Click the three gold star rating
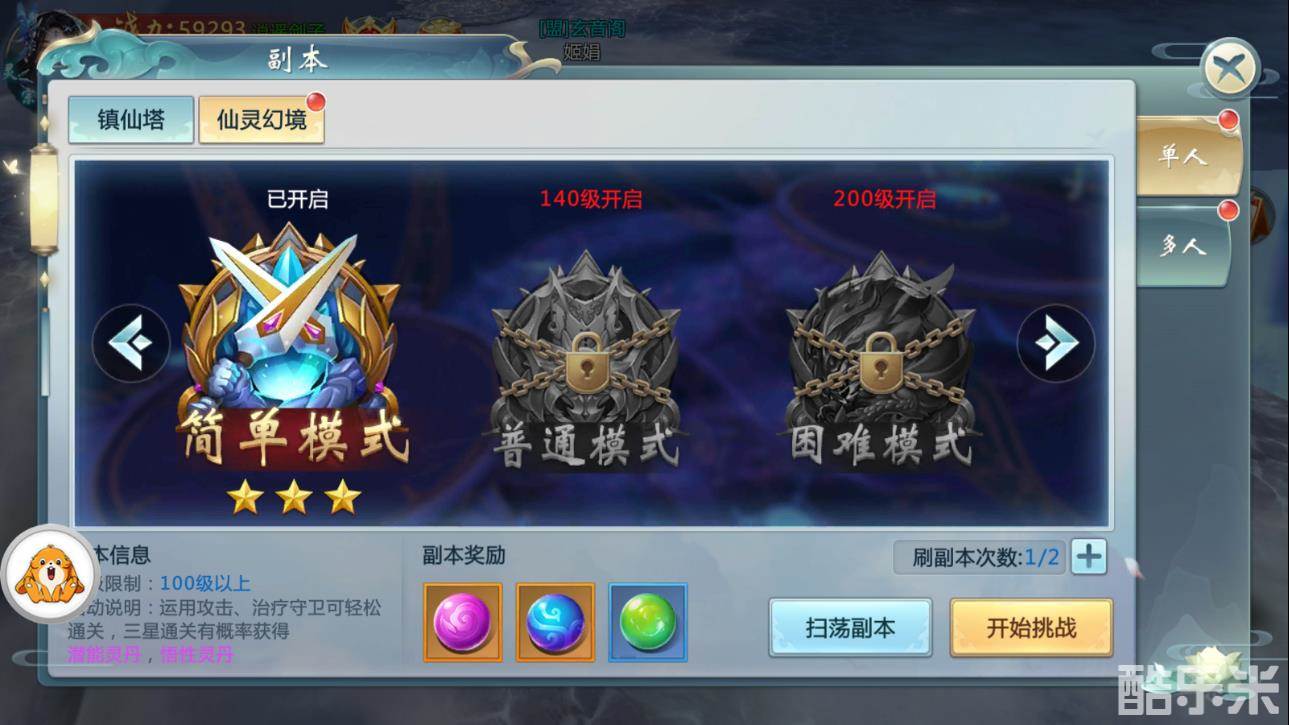 pos(293,496)
